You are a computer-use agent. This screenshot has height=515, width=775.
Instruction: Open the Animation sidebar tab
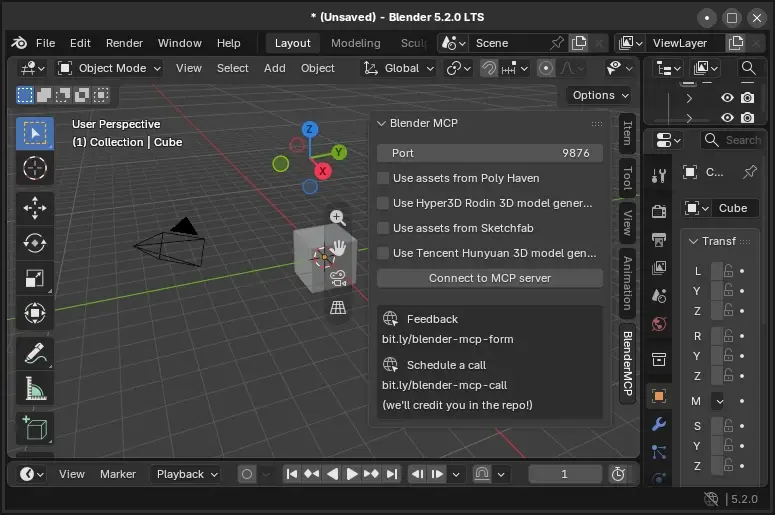[627, 283]
